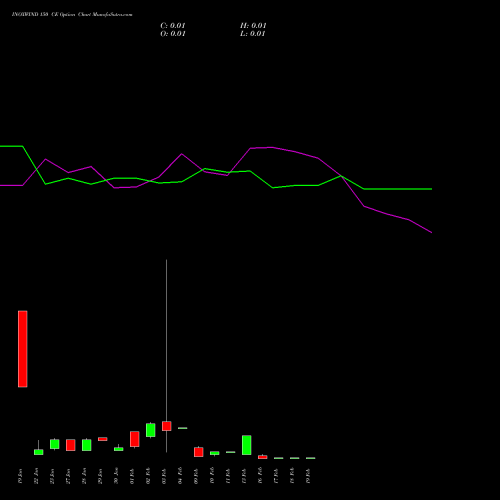Click the 27 Jan date label
Screen dimensions: 500x500
tap(68, 476)
